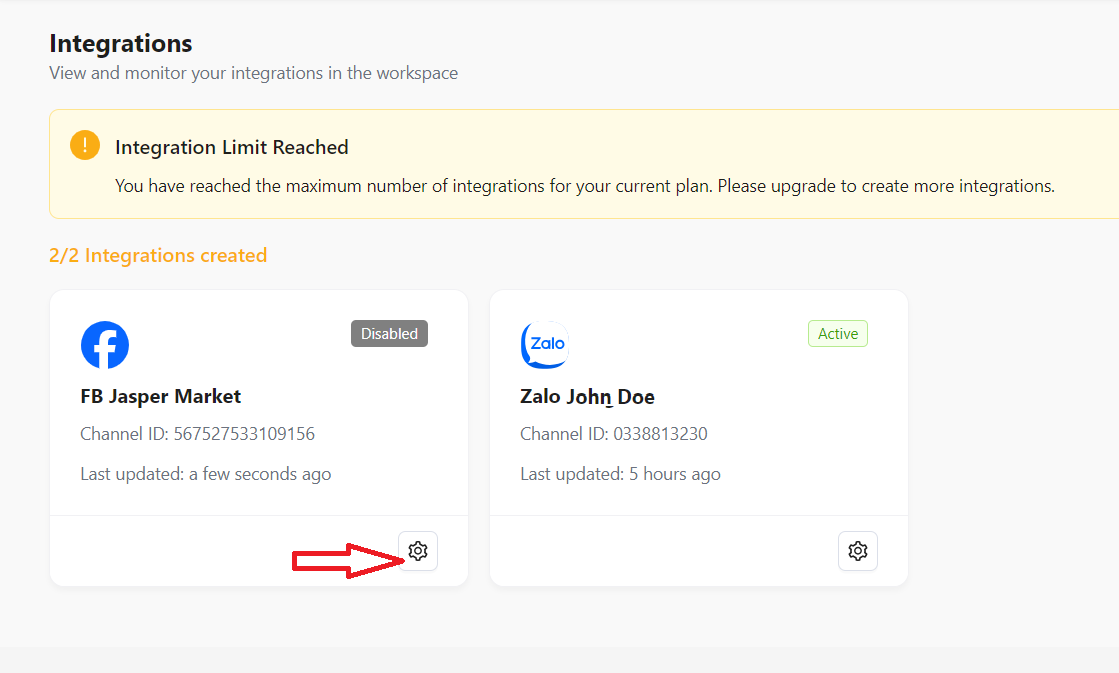
Task: Click the Disabled status badge
Action: point(389,334)
